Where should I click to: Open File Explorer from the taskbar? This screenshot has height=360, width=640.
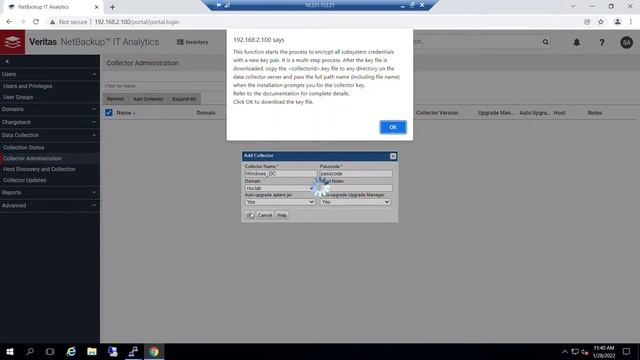click(92, 351)
